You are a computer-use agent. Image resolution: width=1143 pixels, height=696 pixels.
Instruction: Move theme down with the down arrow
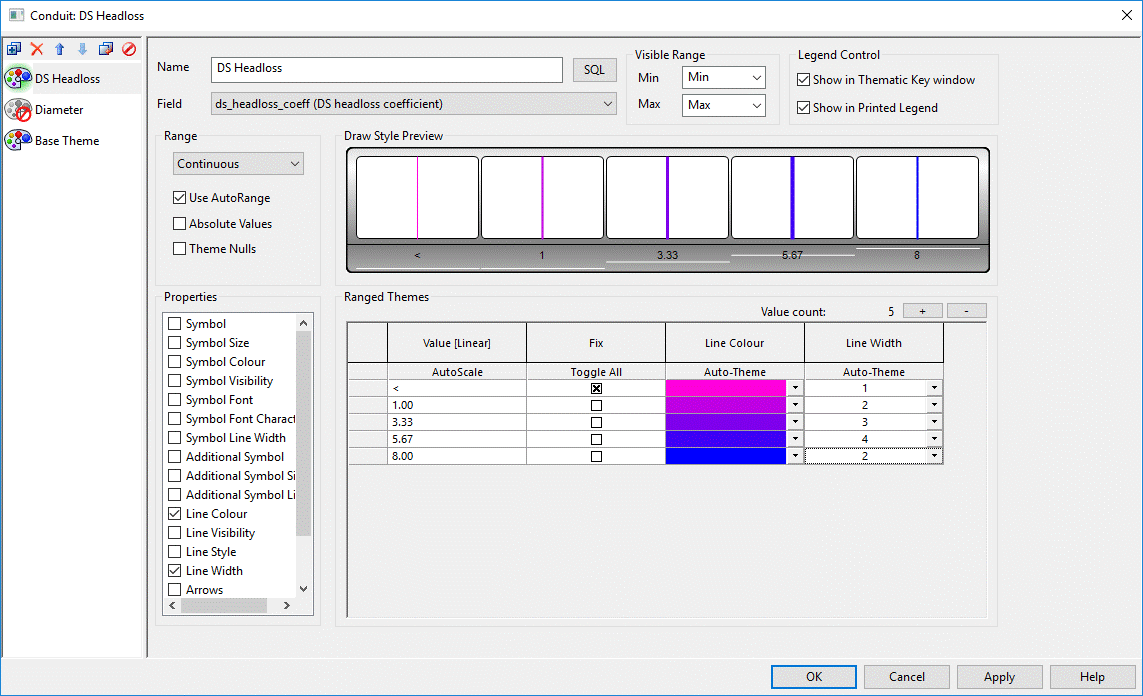[x=83, y=49]
